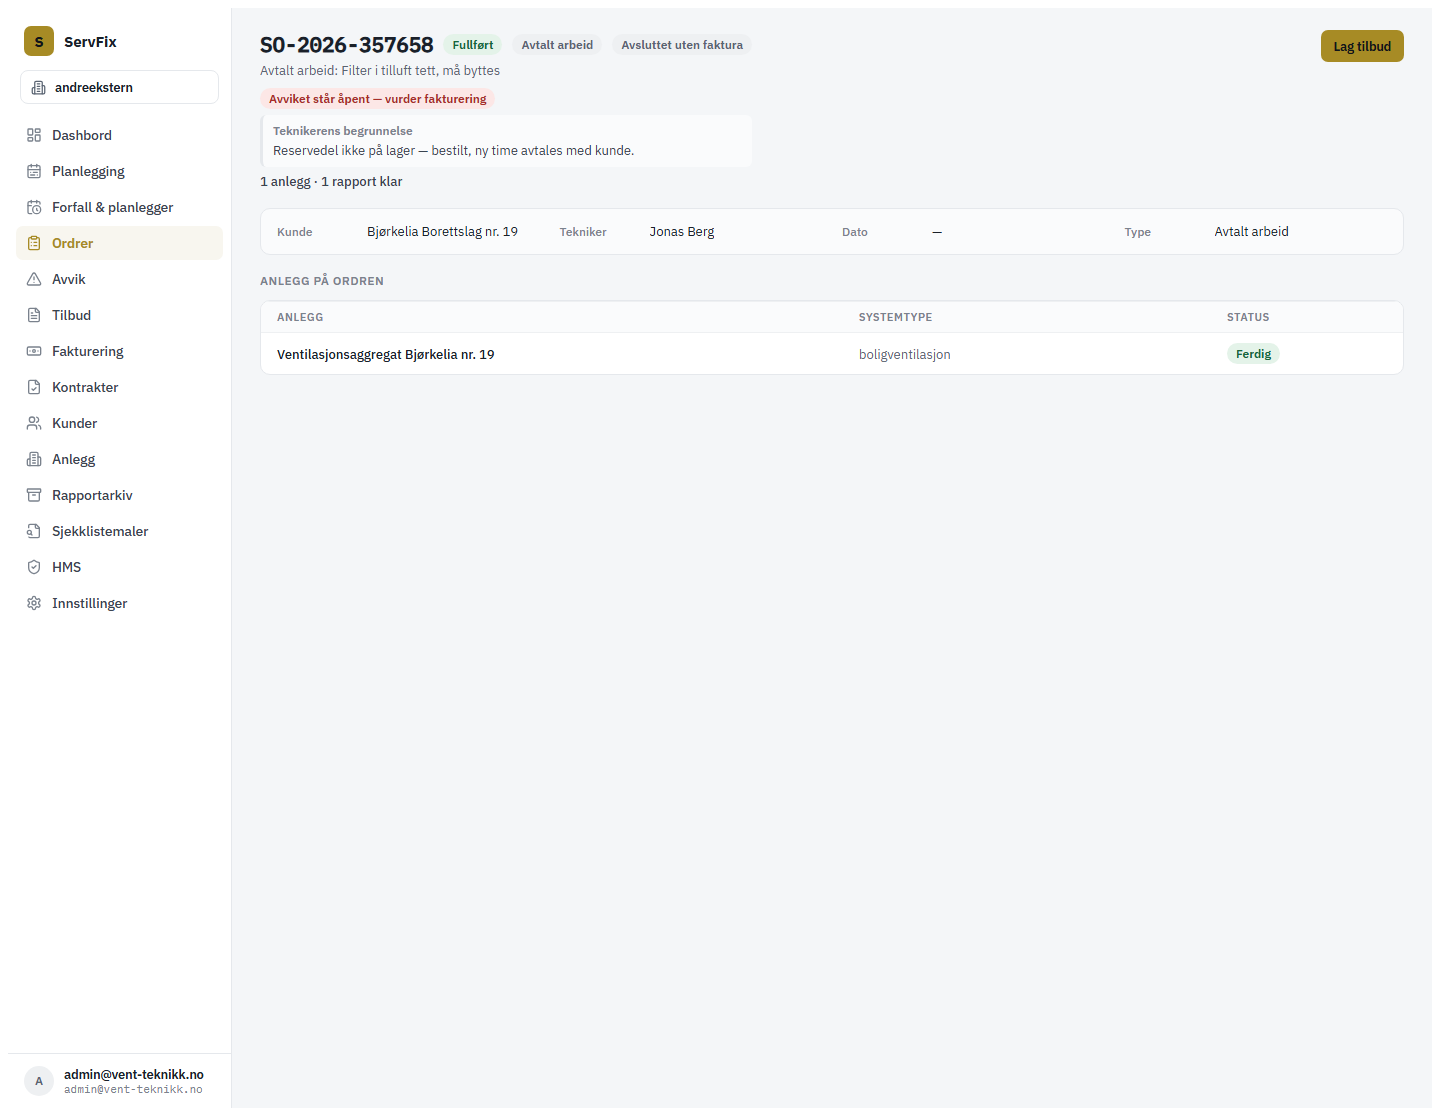Click the Forfall & planlegger clock icon
Viewport: 1440px width, 1116px height.
pyautogui.click(x=34, y=207)
